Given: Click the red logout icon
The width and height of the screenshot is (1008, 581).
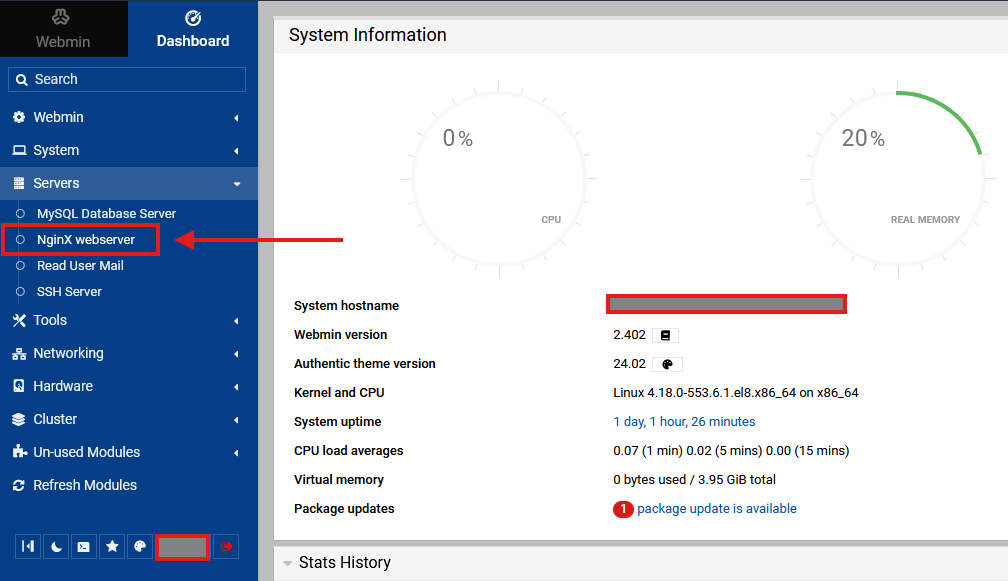Looking at the screenshot, I should [x=226, y=546].
